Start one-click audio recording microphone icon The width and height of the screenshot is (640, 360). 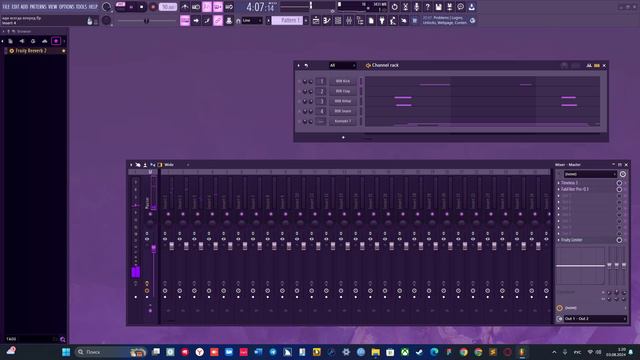point(416,7)
